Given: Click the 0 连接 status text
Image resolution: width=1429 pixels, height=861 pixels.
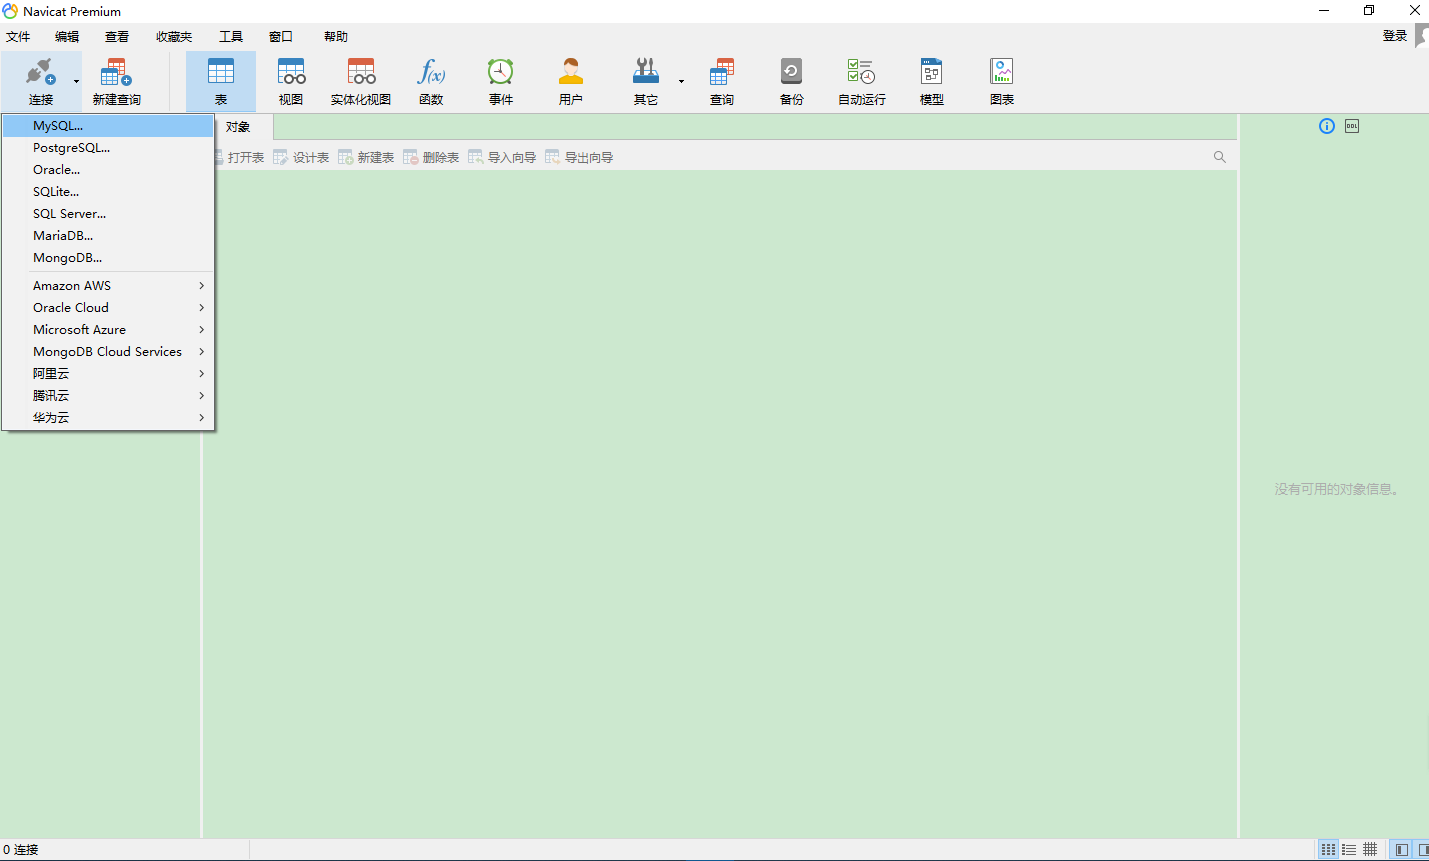Looking at the screenshot, I should [21, 850].
